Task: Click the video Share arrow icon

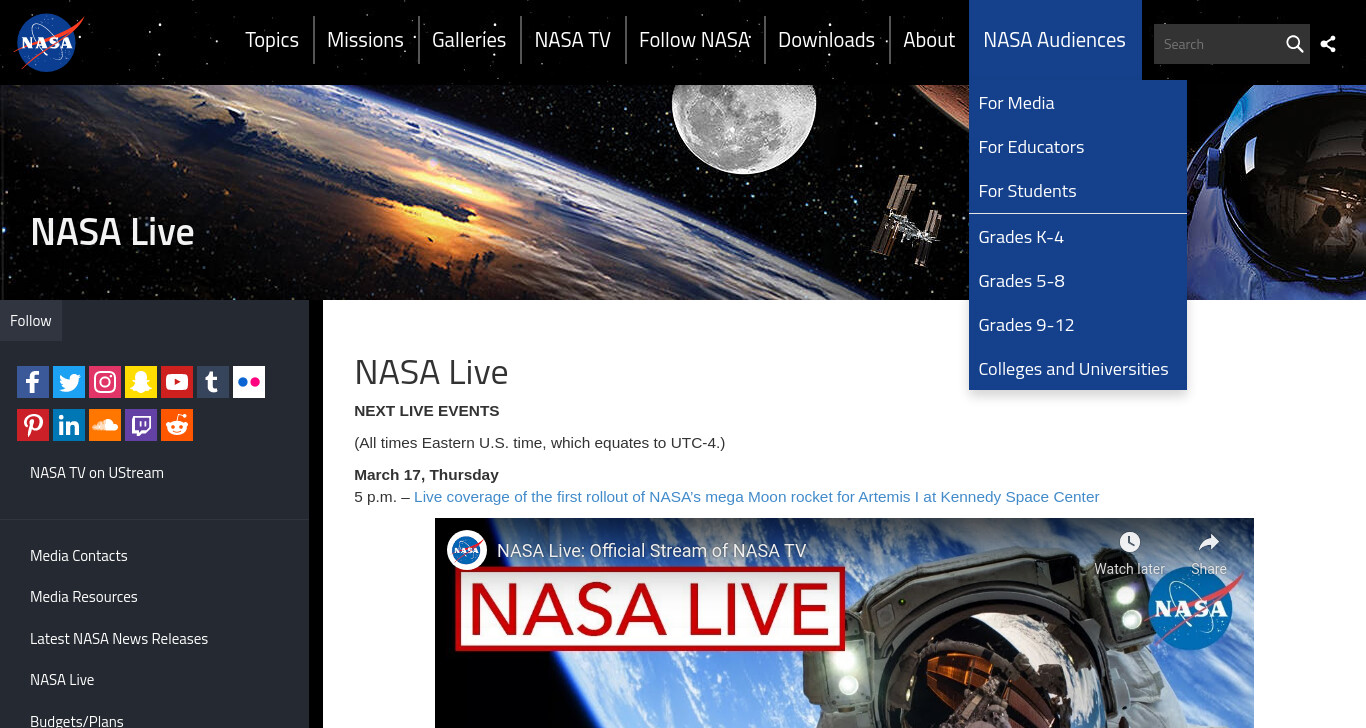Action: click(x=1209, y=542)
